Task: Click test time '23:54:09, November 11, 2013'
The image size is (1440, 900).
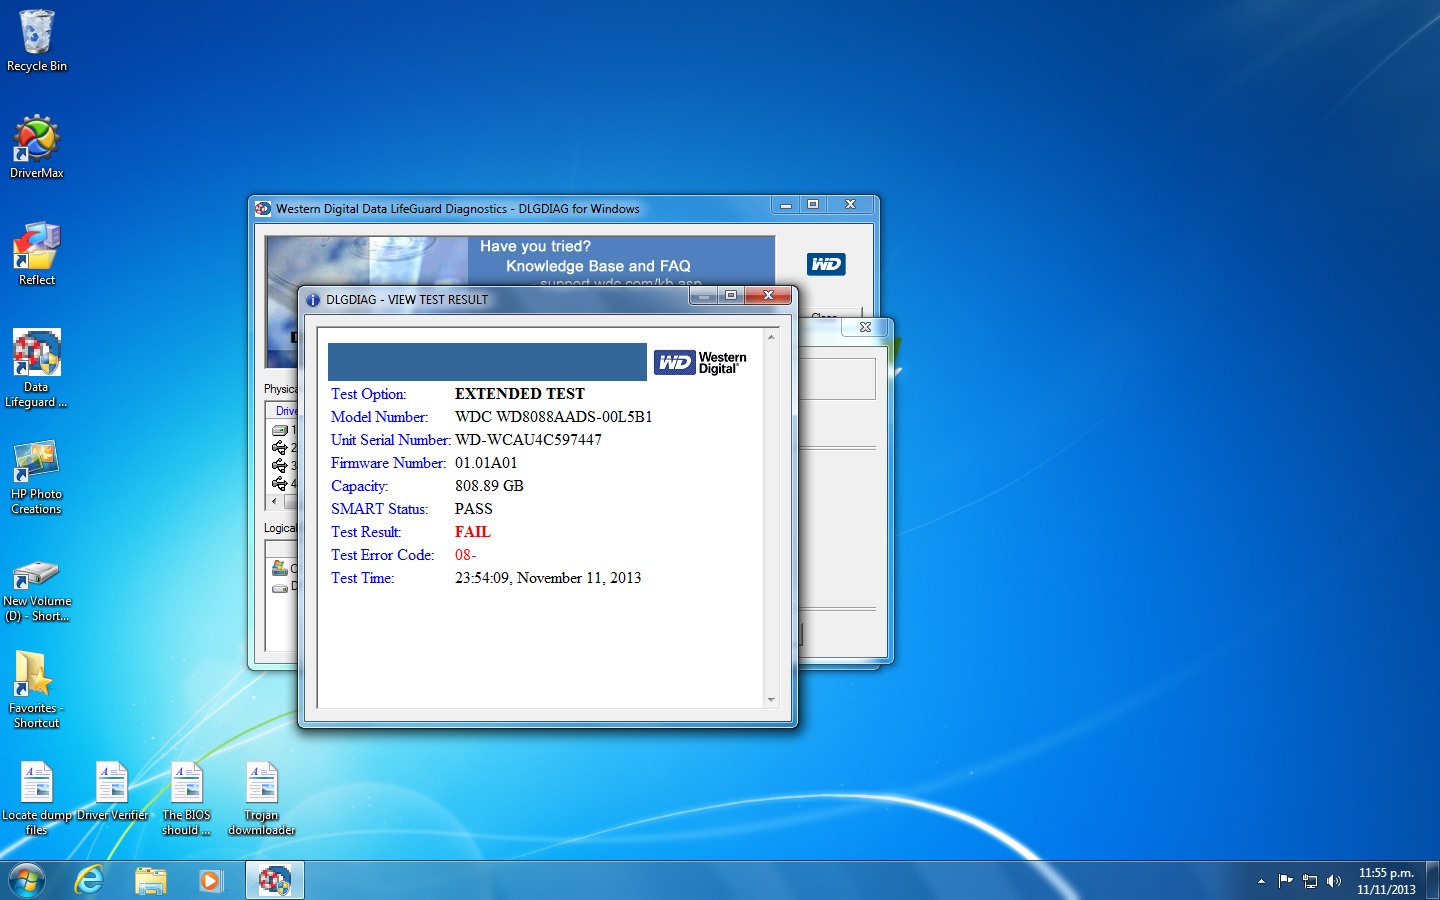Action: click(x=548, y=578)
